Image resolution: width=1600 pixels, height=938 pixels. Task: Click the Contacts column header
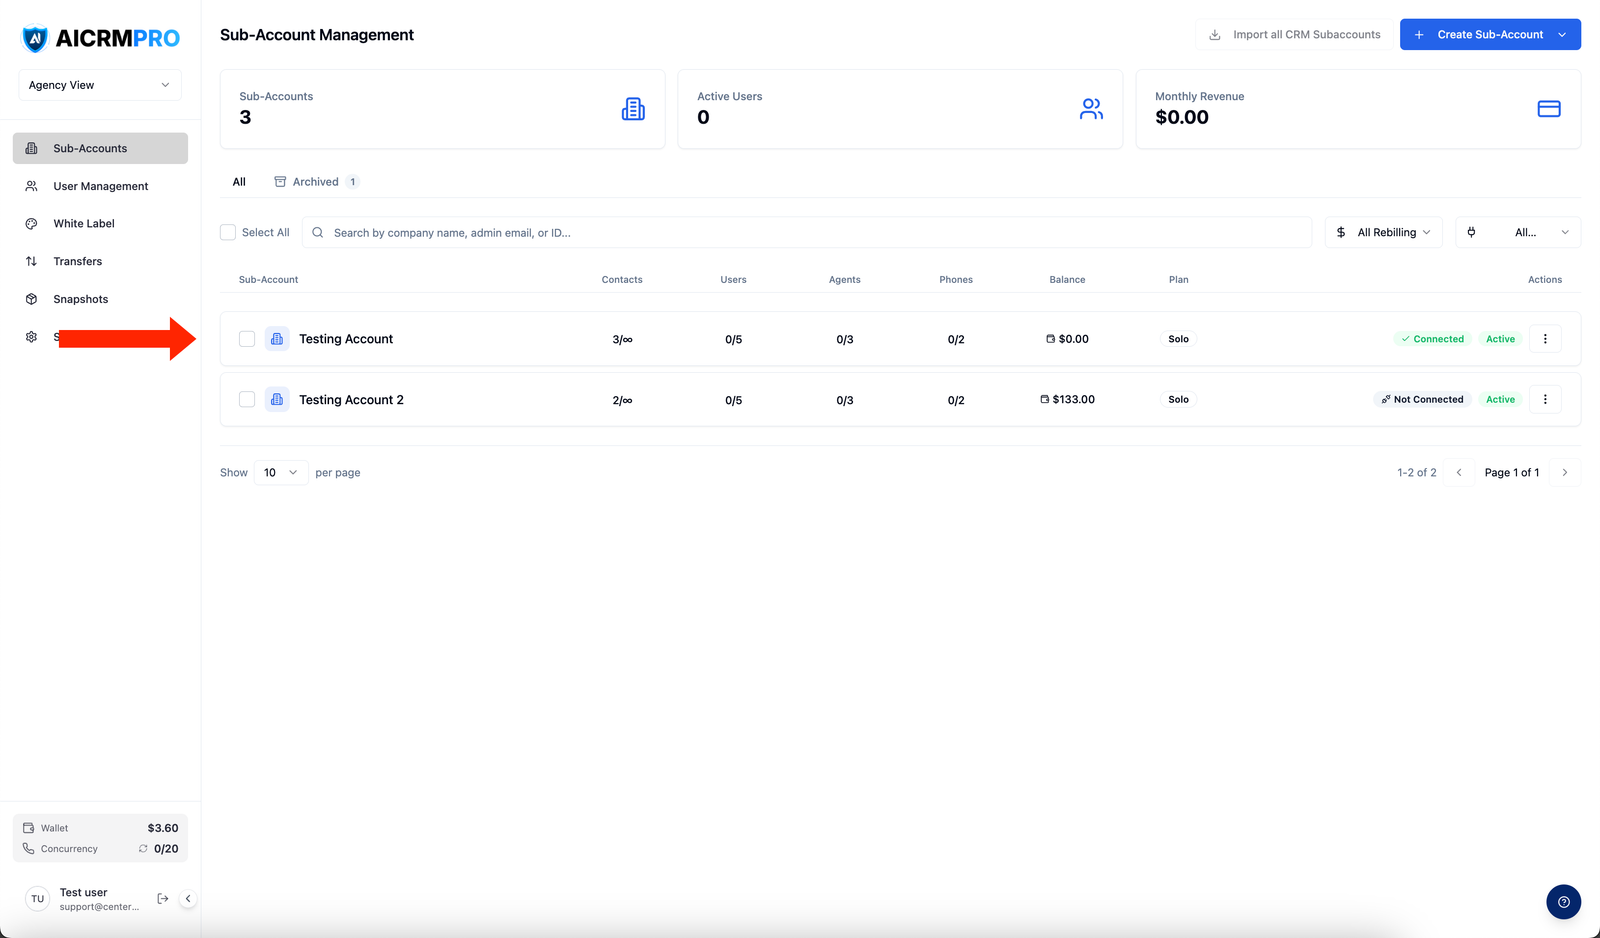622,280
